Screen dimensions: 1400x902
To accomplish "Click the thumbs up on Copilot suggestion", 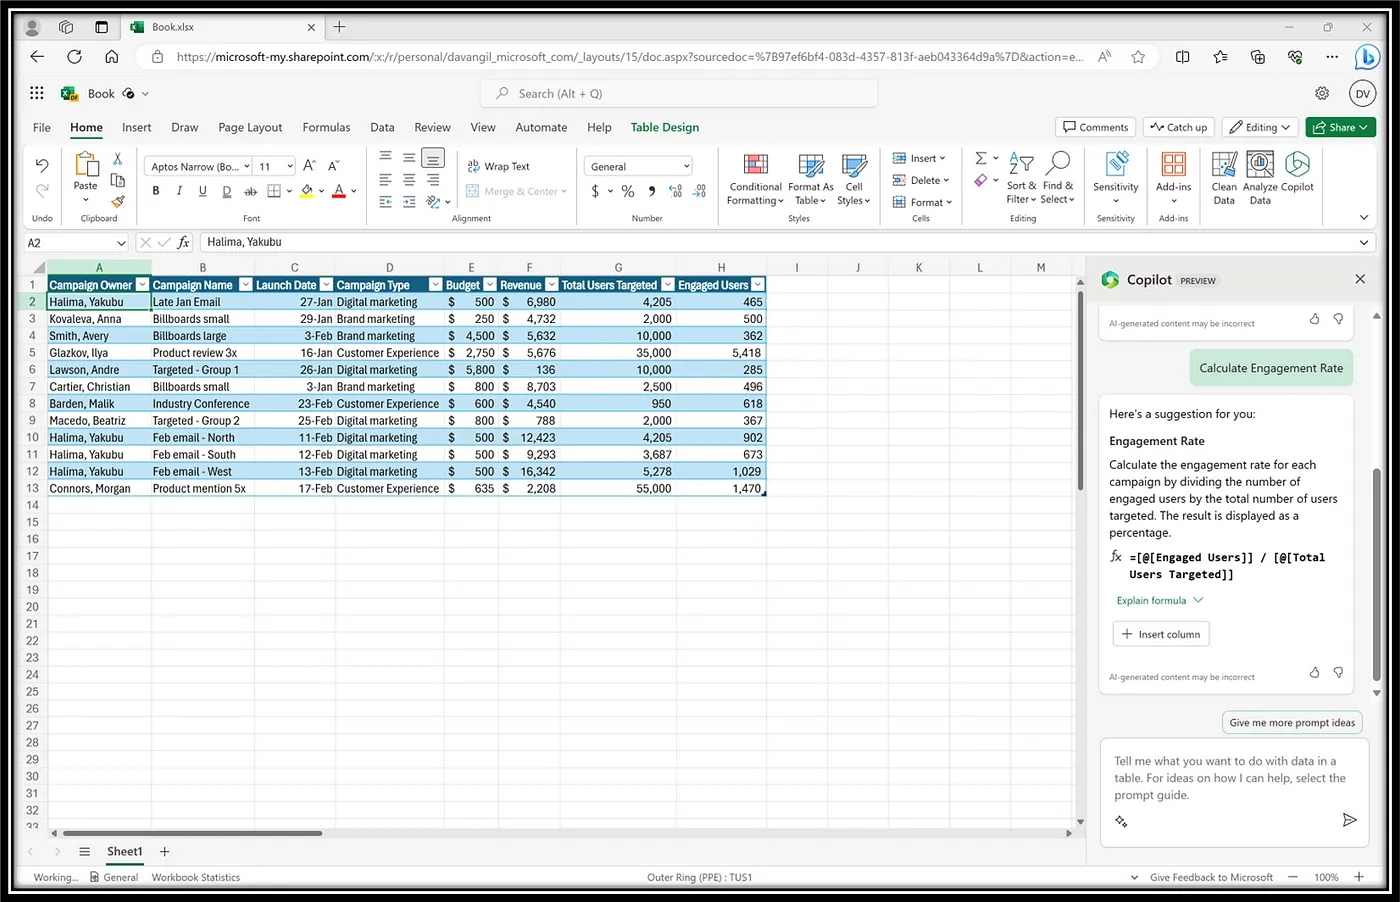I will pyautogui.click(x=1314, y=673).
